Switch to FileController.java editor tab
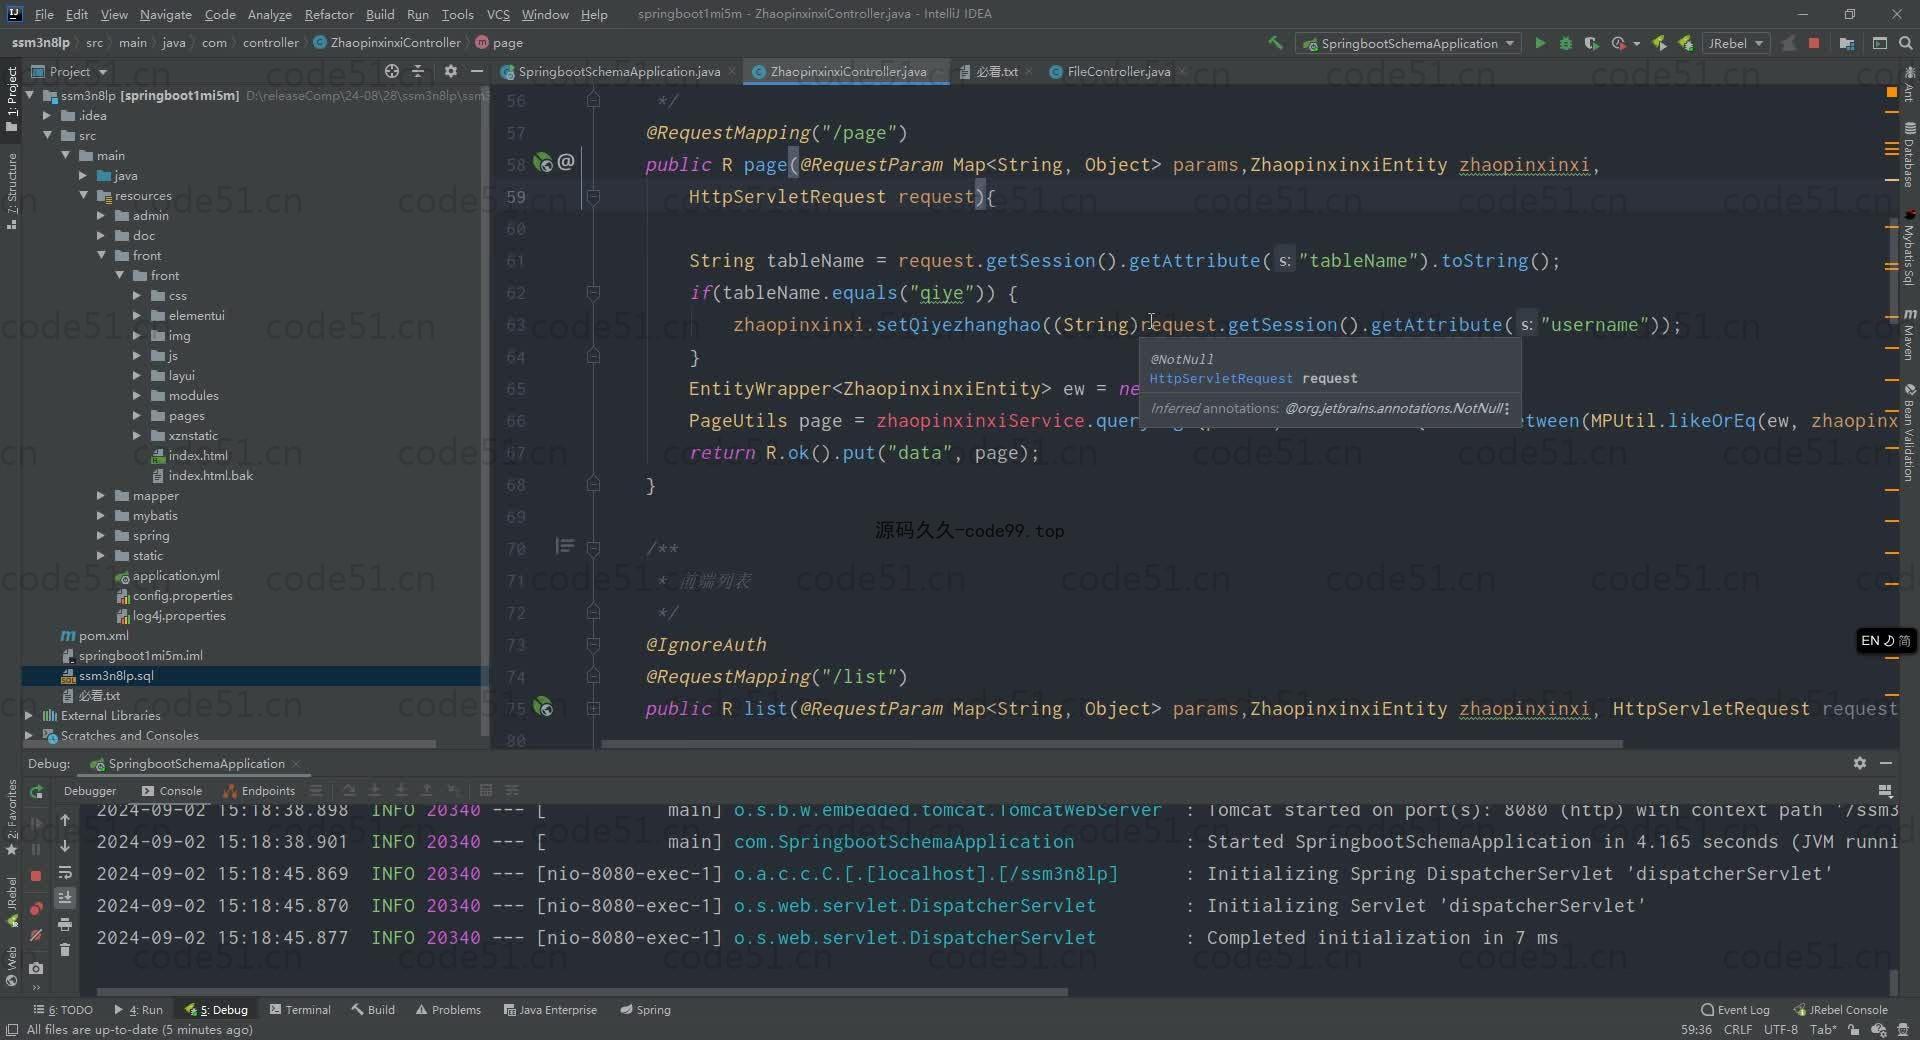 (1117, 71)
